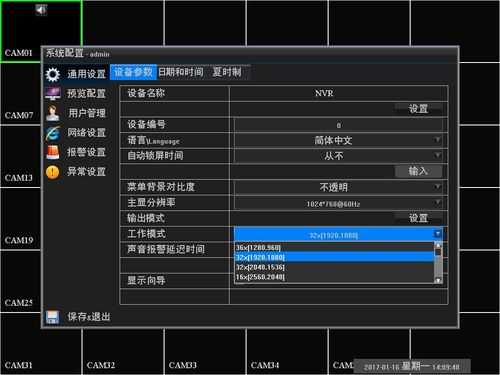Select 报警设置 menu label
500x375 pixels.
pos(87,152)
